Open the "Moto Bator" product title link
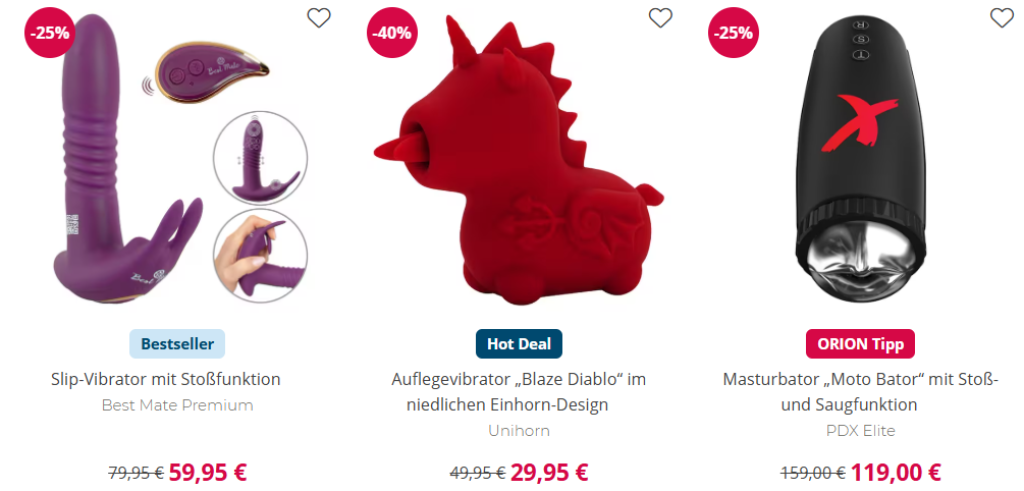Screen dimensions: 1024x491 tap(861, 392)
